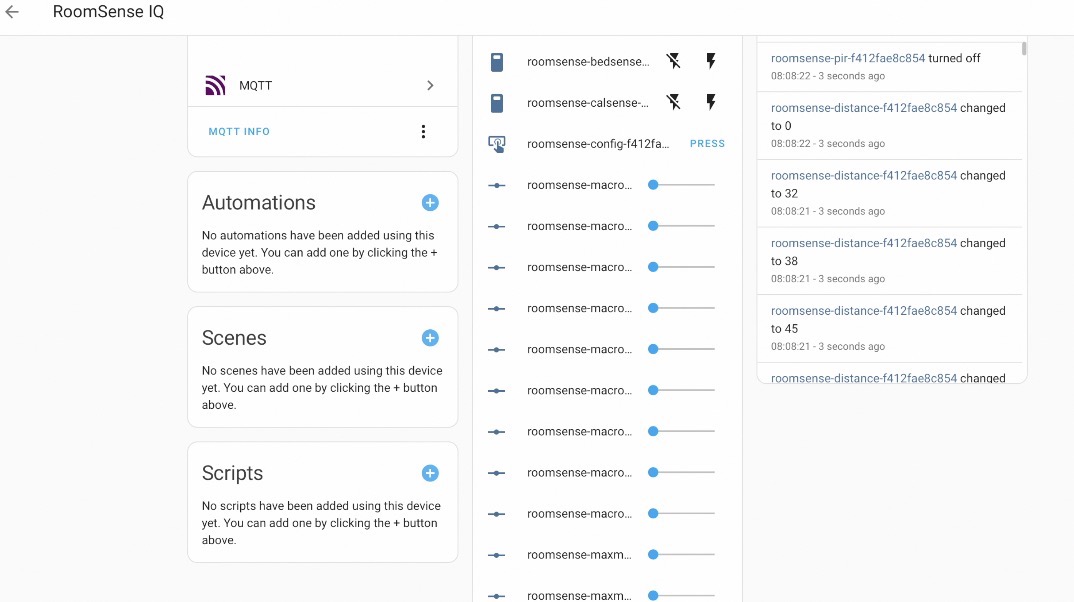Open the roomsense-calsense entity name
1074x602 pixels.
(x=588, y=103)
